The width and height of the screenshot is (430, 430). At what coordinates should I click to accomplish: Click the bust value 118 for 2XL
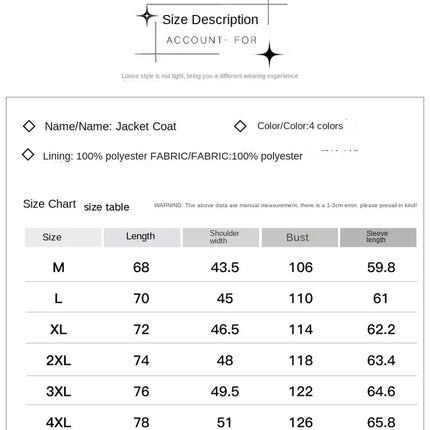[x=301, y=360]
